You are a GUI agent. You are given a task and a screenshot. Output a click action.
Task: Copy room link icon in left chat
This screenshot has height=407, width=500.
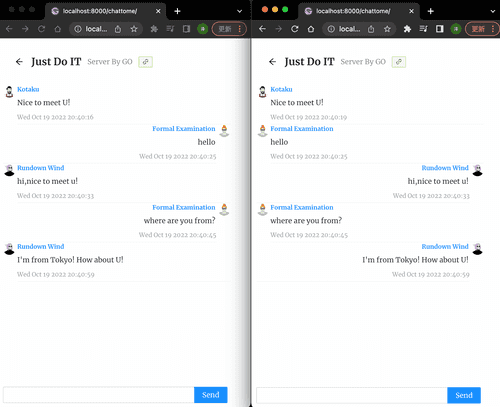pos(146,62)
